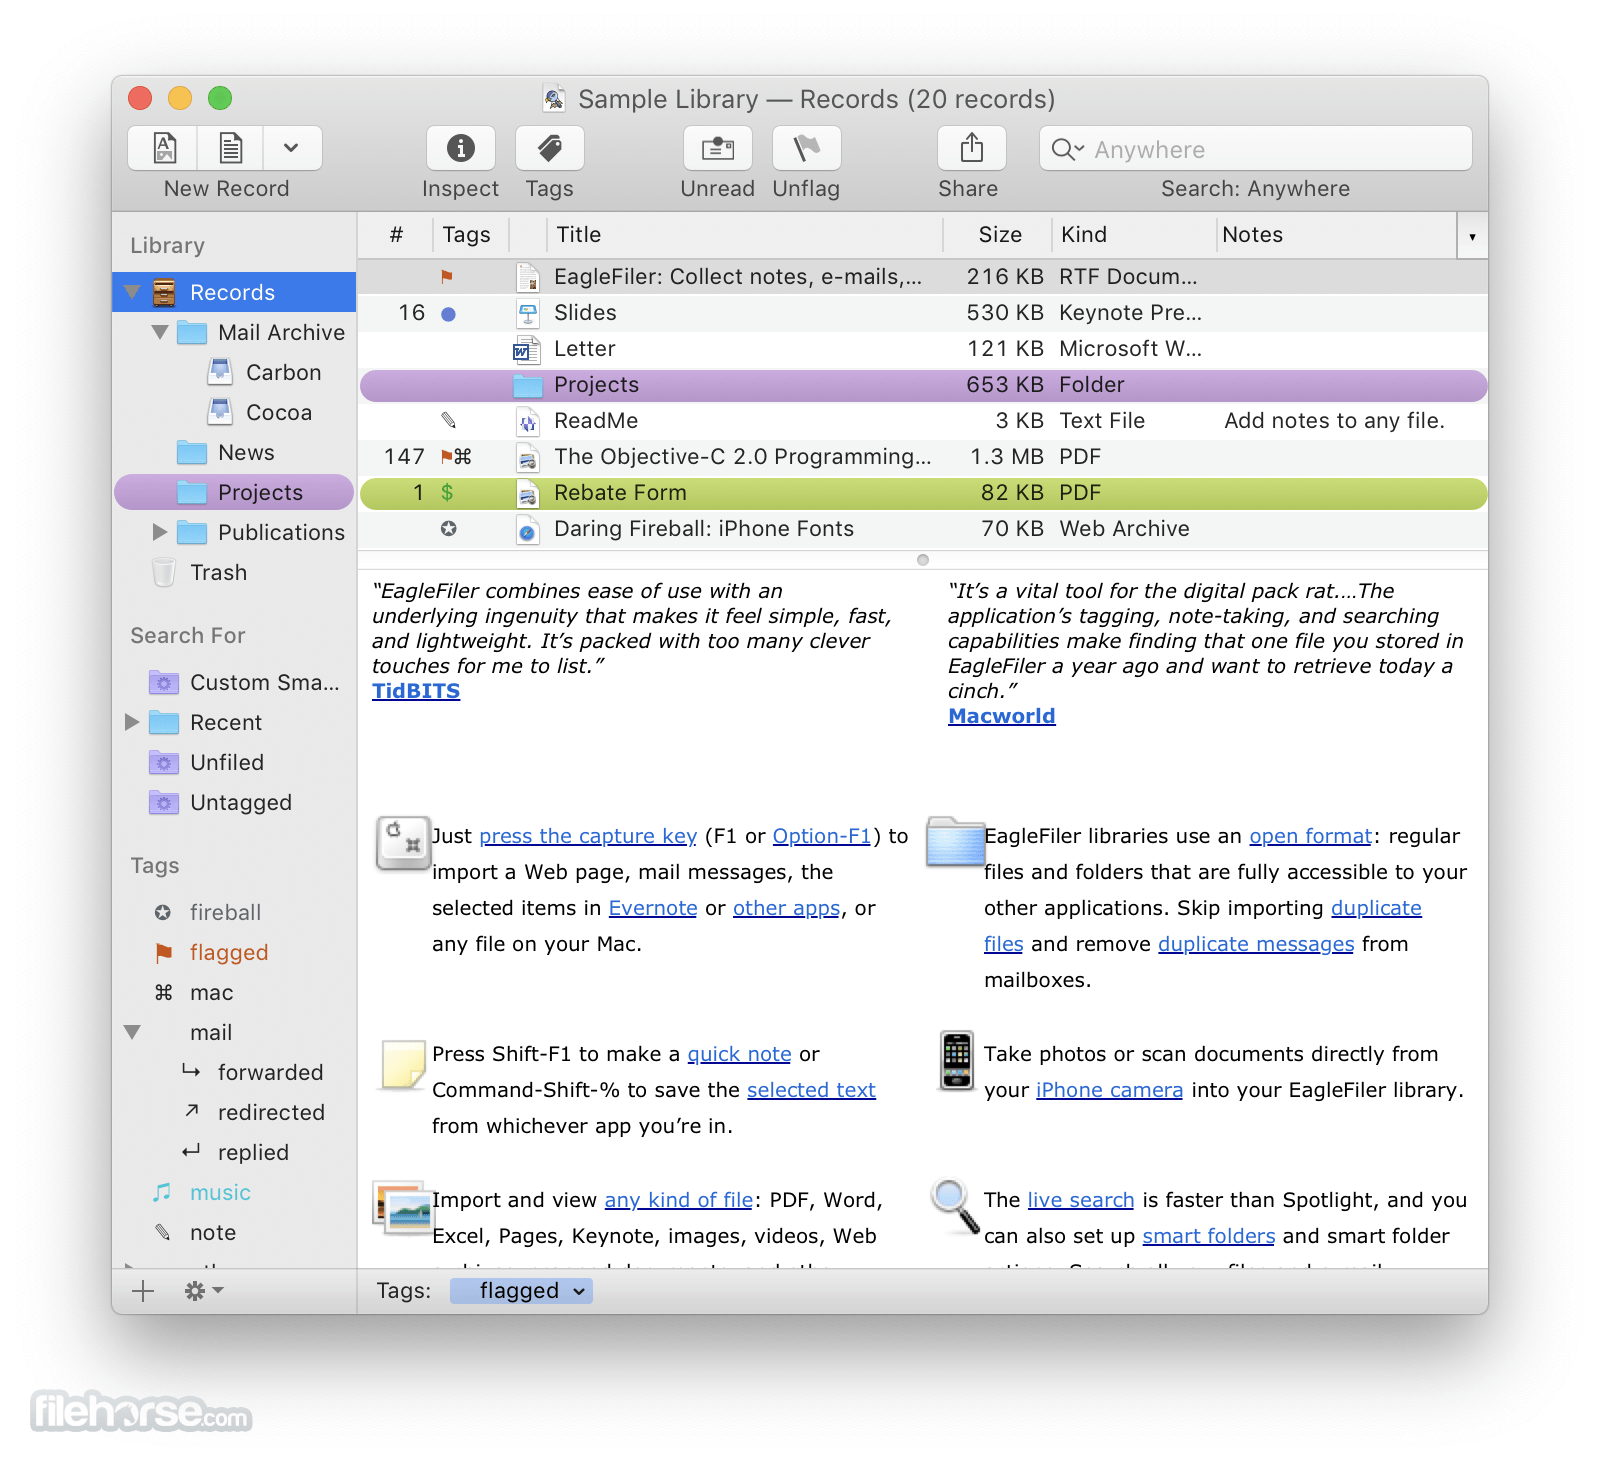Open the TidBITS link
This screenshot has width=1600, height=1462.
pos(416,691)
